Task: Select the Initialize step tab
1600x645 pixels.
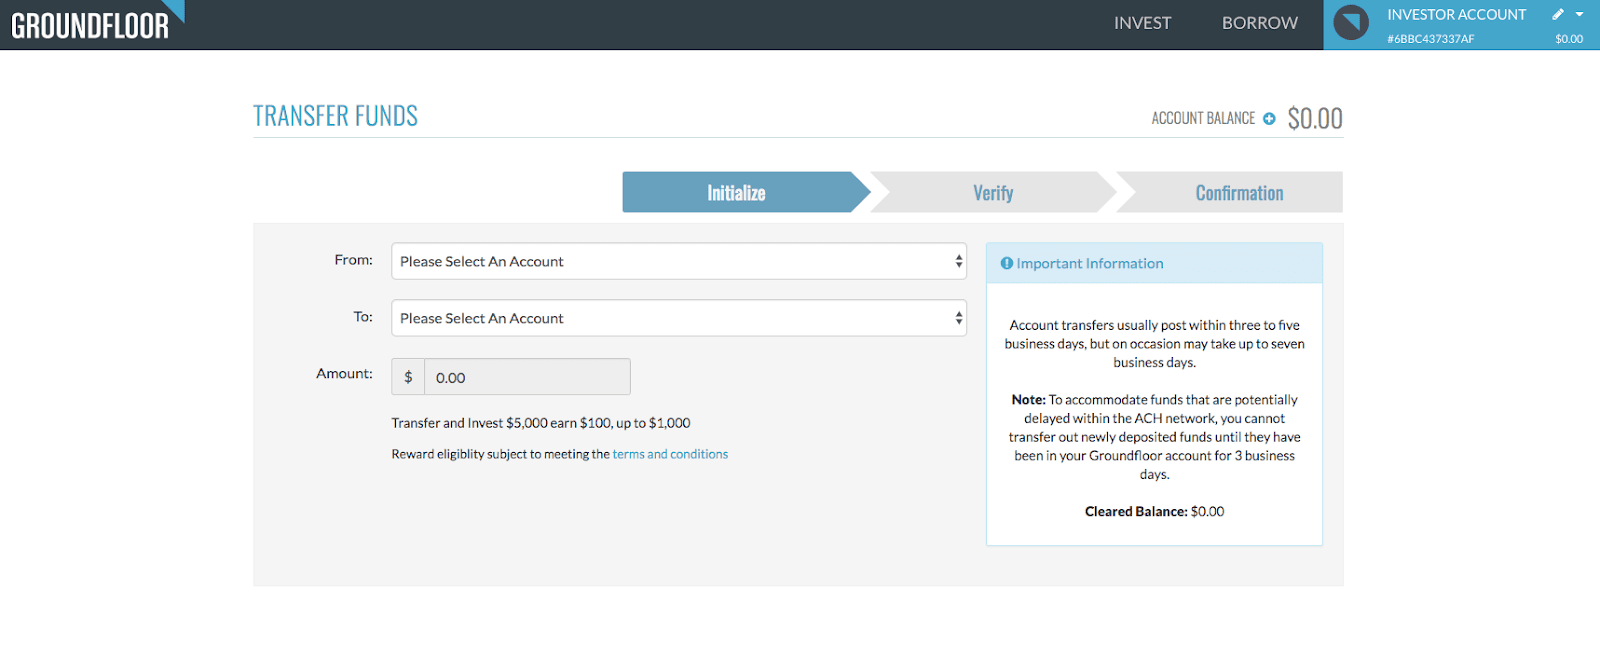Action: coord(746,192)
